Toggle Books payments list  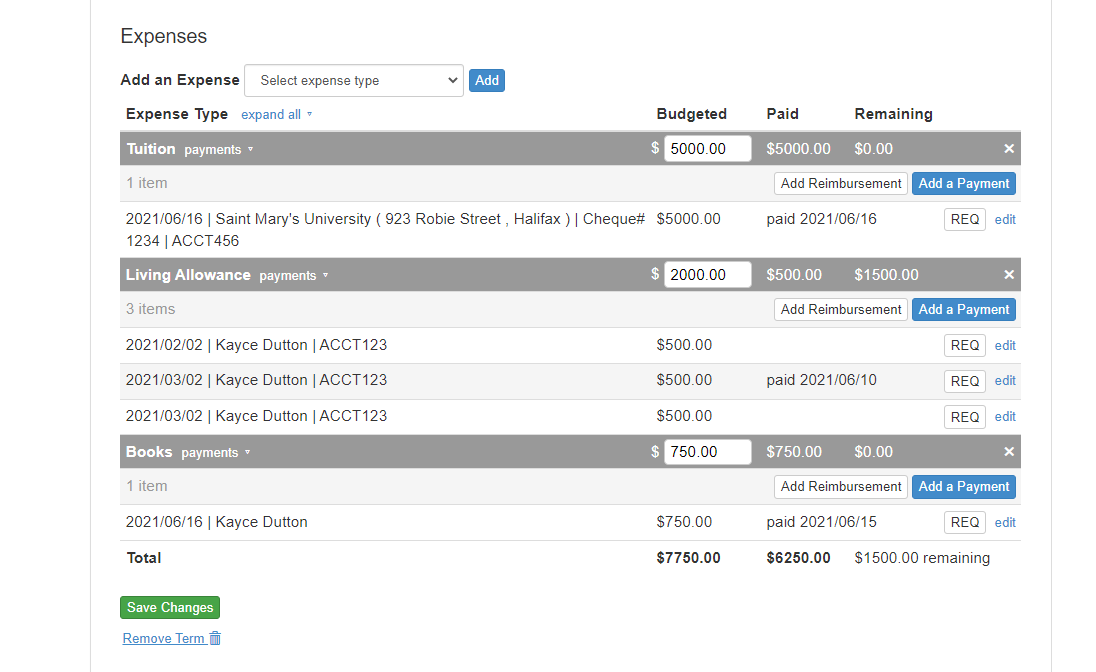point(215,452)
